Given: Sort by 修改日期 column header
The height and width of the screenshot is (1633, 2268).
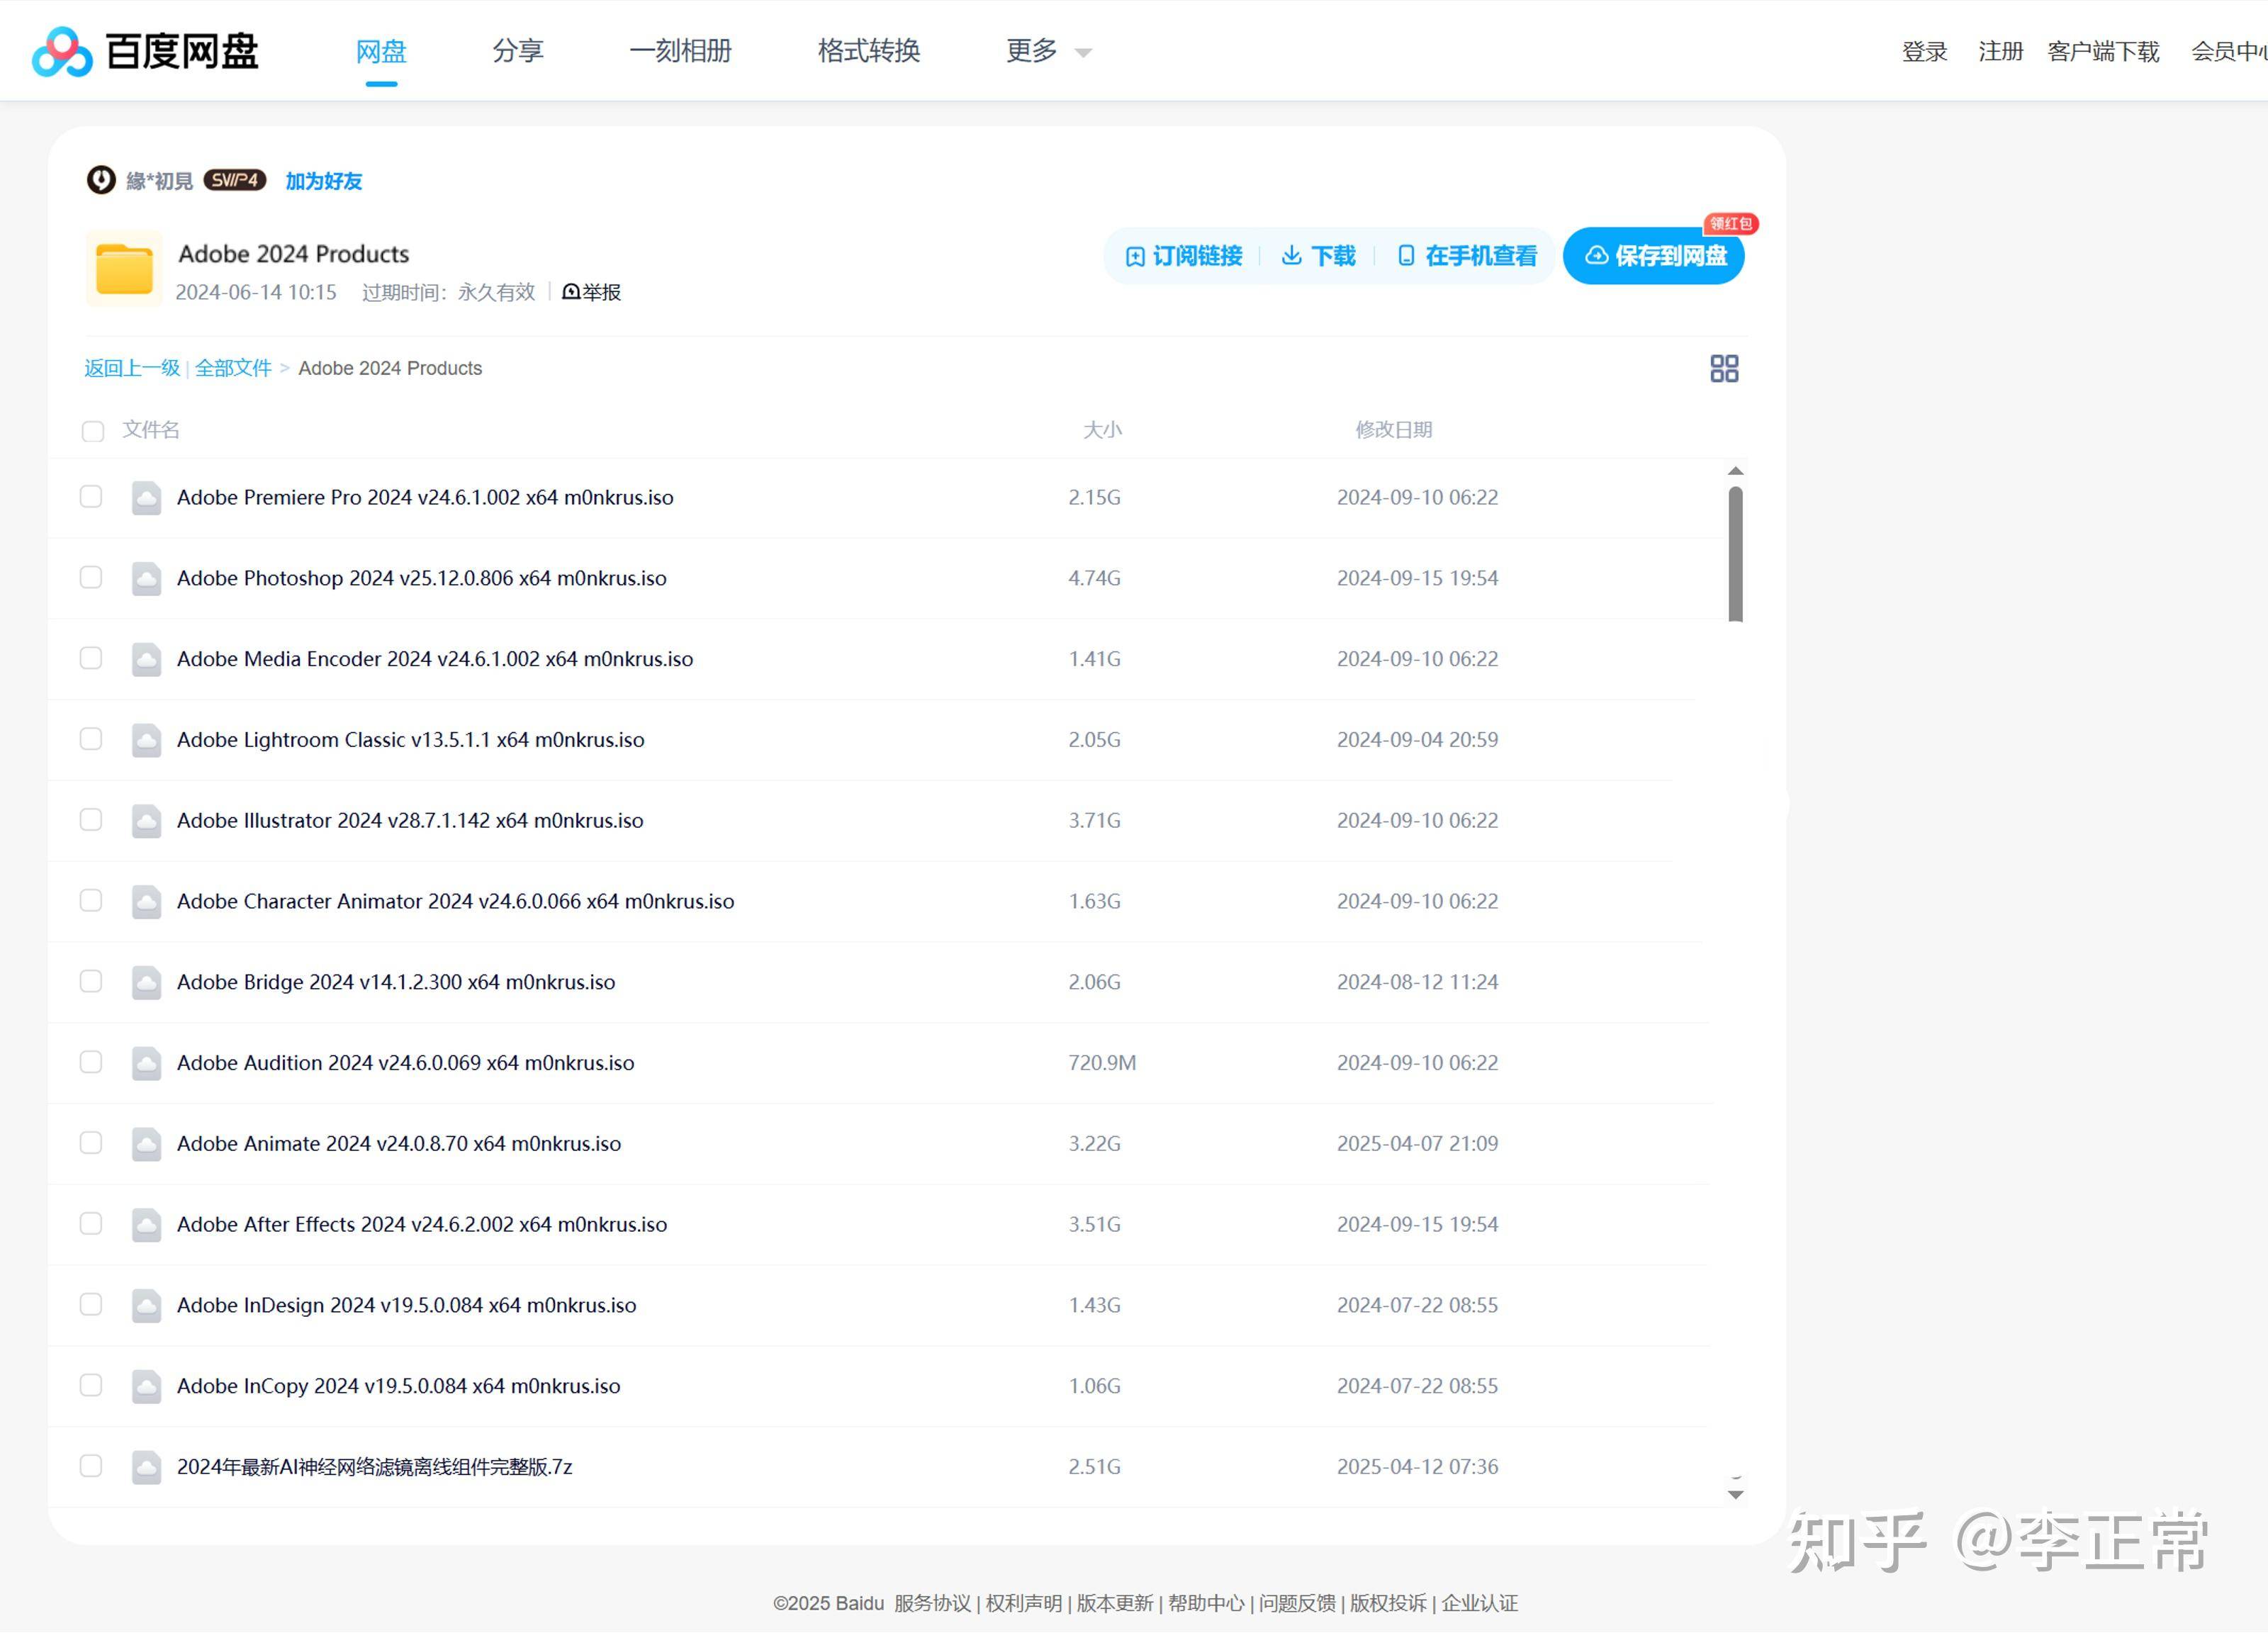Looking at the screenshot, I should [x=1394, y=430].
